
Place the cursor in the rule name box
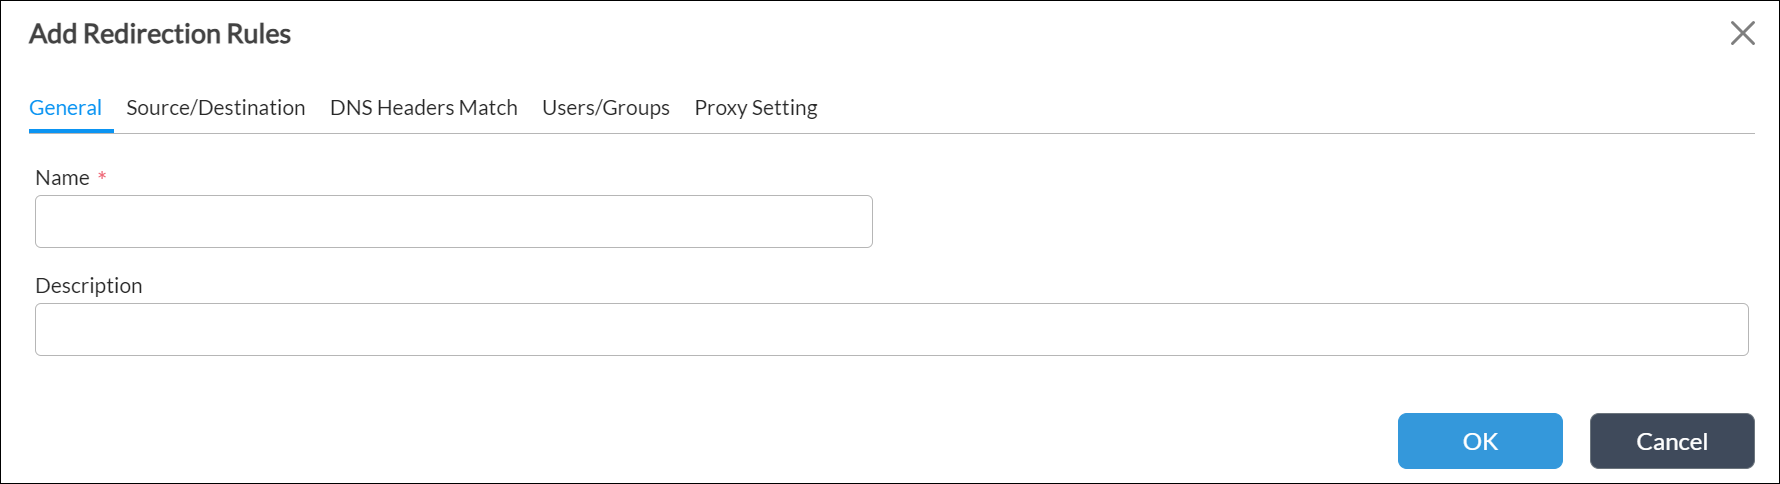coord(453,221)
